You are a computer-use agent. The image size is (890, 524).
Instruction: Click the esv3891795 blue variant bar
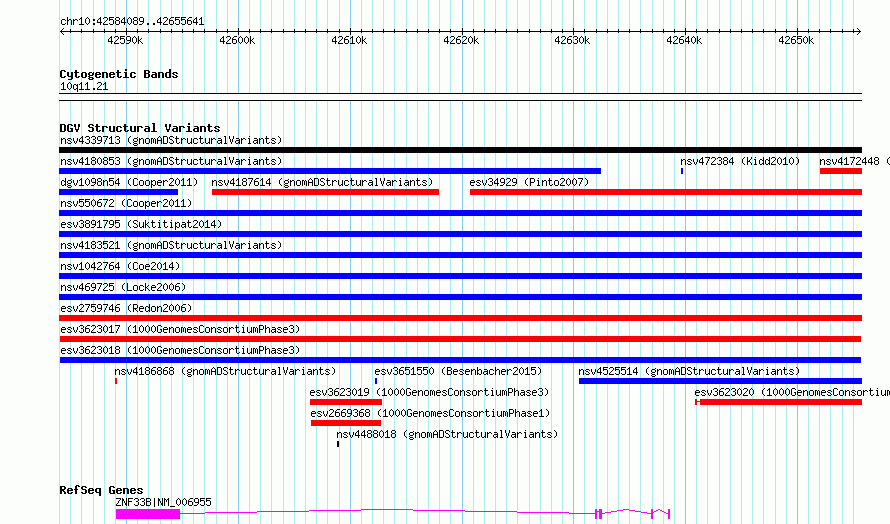click(x=460, y=234)
